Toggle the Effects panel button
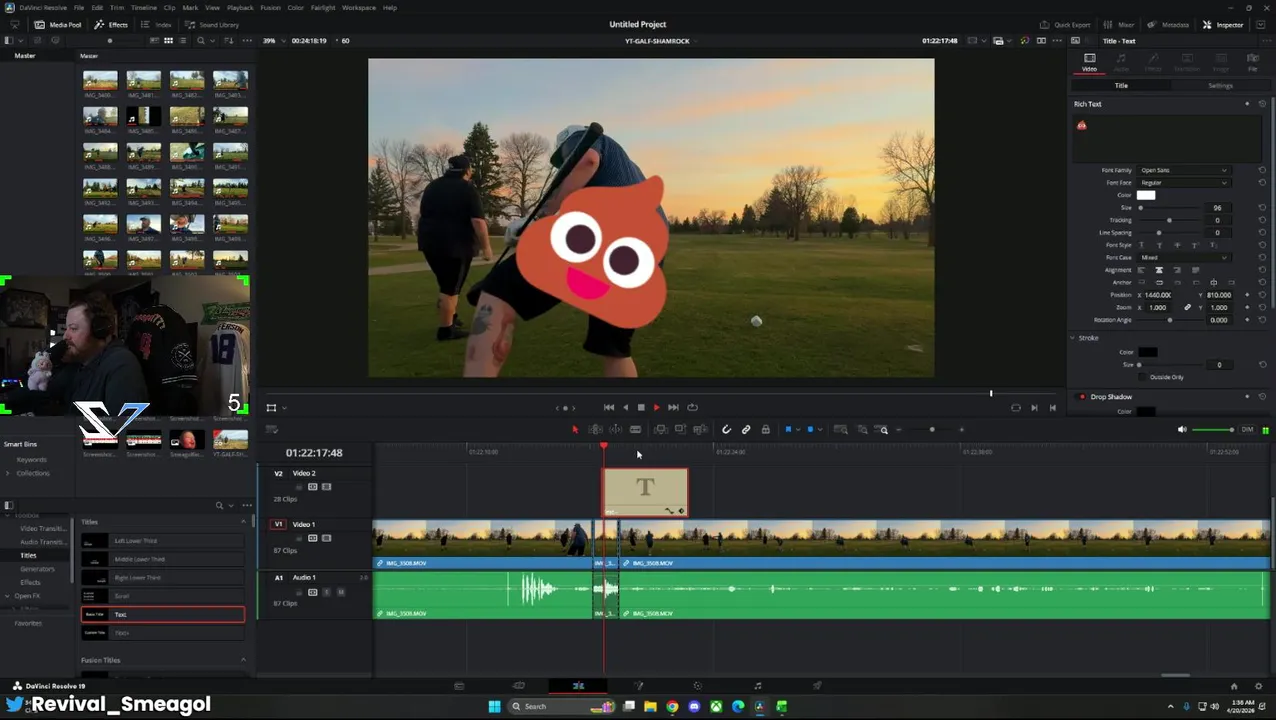Screen dimensions: 1276x720 click(x=112, y=24)
